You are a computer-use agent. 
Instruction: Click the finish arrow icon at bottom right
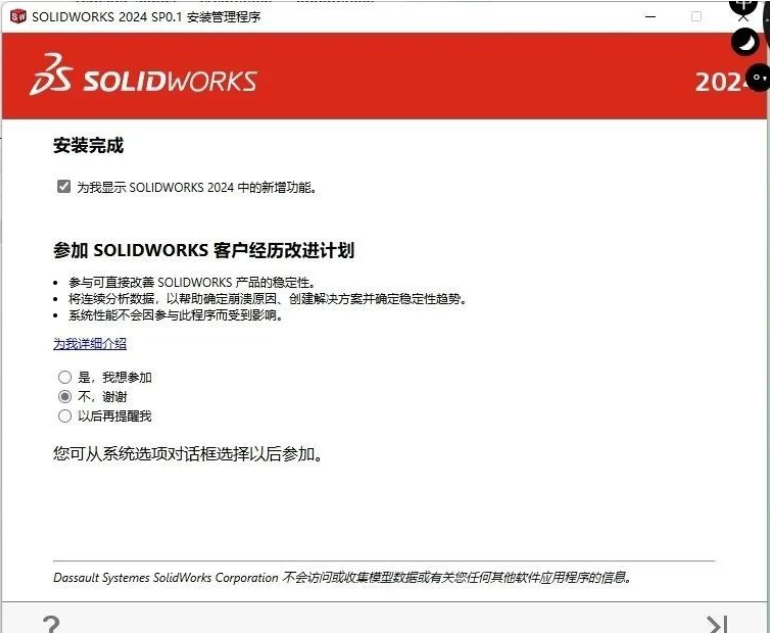pyautogui.click(x=717, y=624)
